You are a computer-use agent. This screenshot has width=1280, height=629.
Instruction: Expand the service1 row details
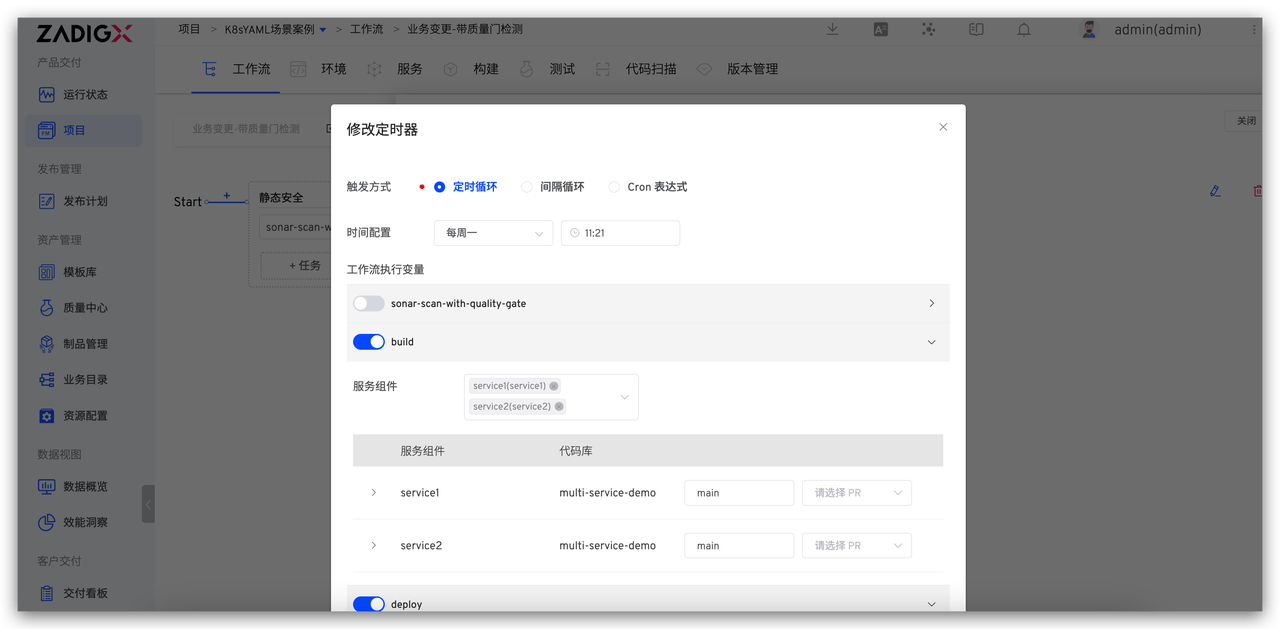(373, 492)
